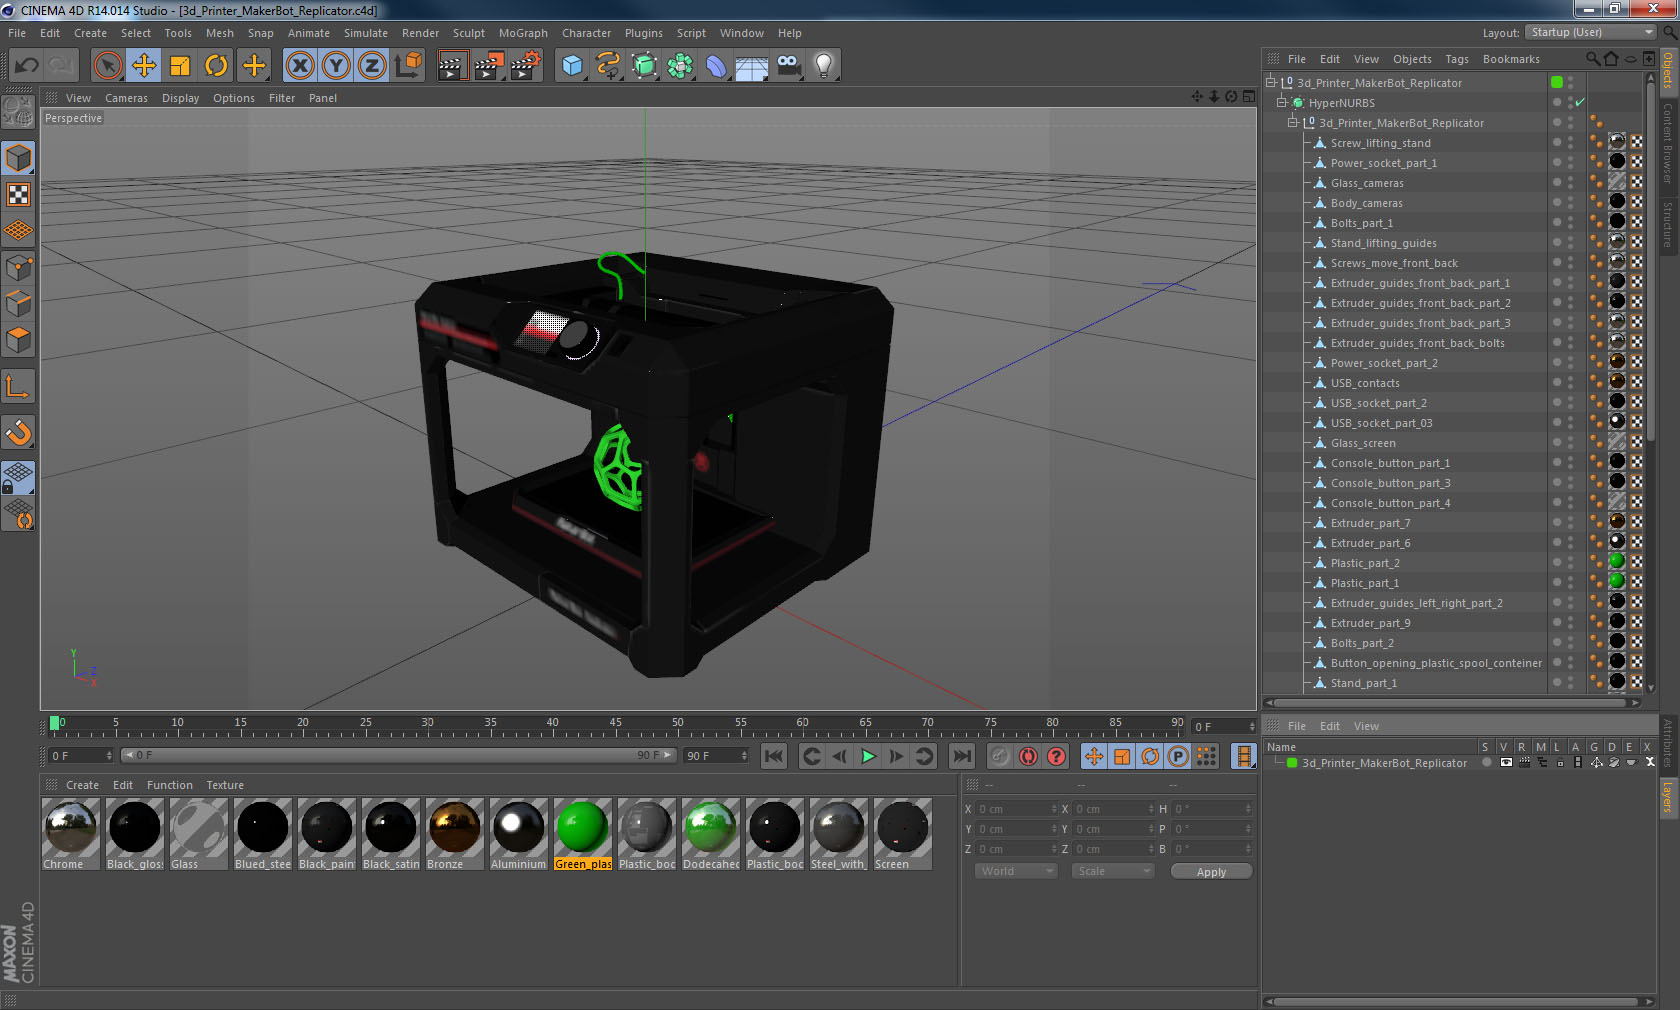1680x1010 pixels.
Task: Click the Undo arrow icon
Action: coord(27,66)
